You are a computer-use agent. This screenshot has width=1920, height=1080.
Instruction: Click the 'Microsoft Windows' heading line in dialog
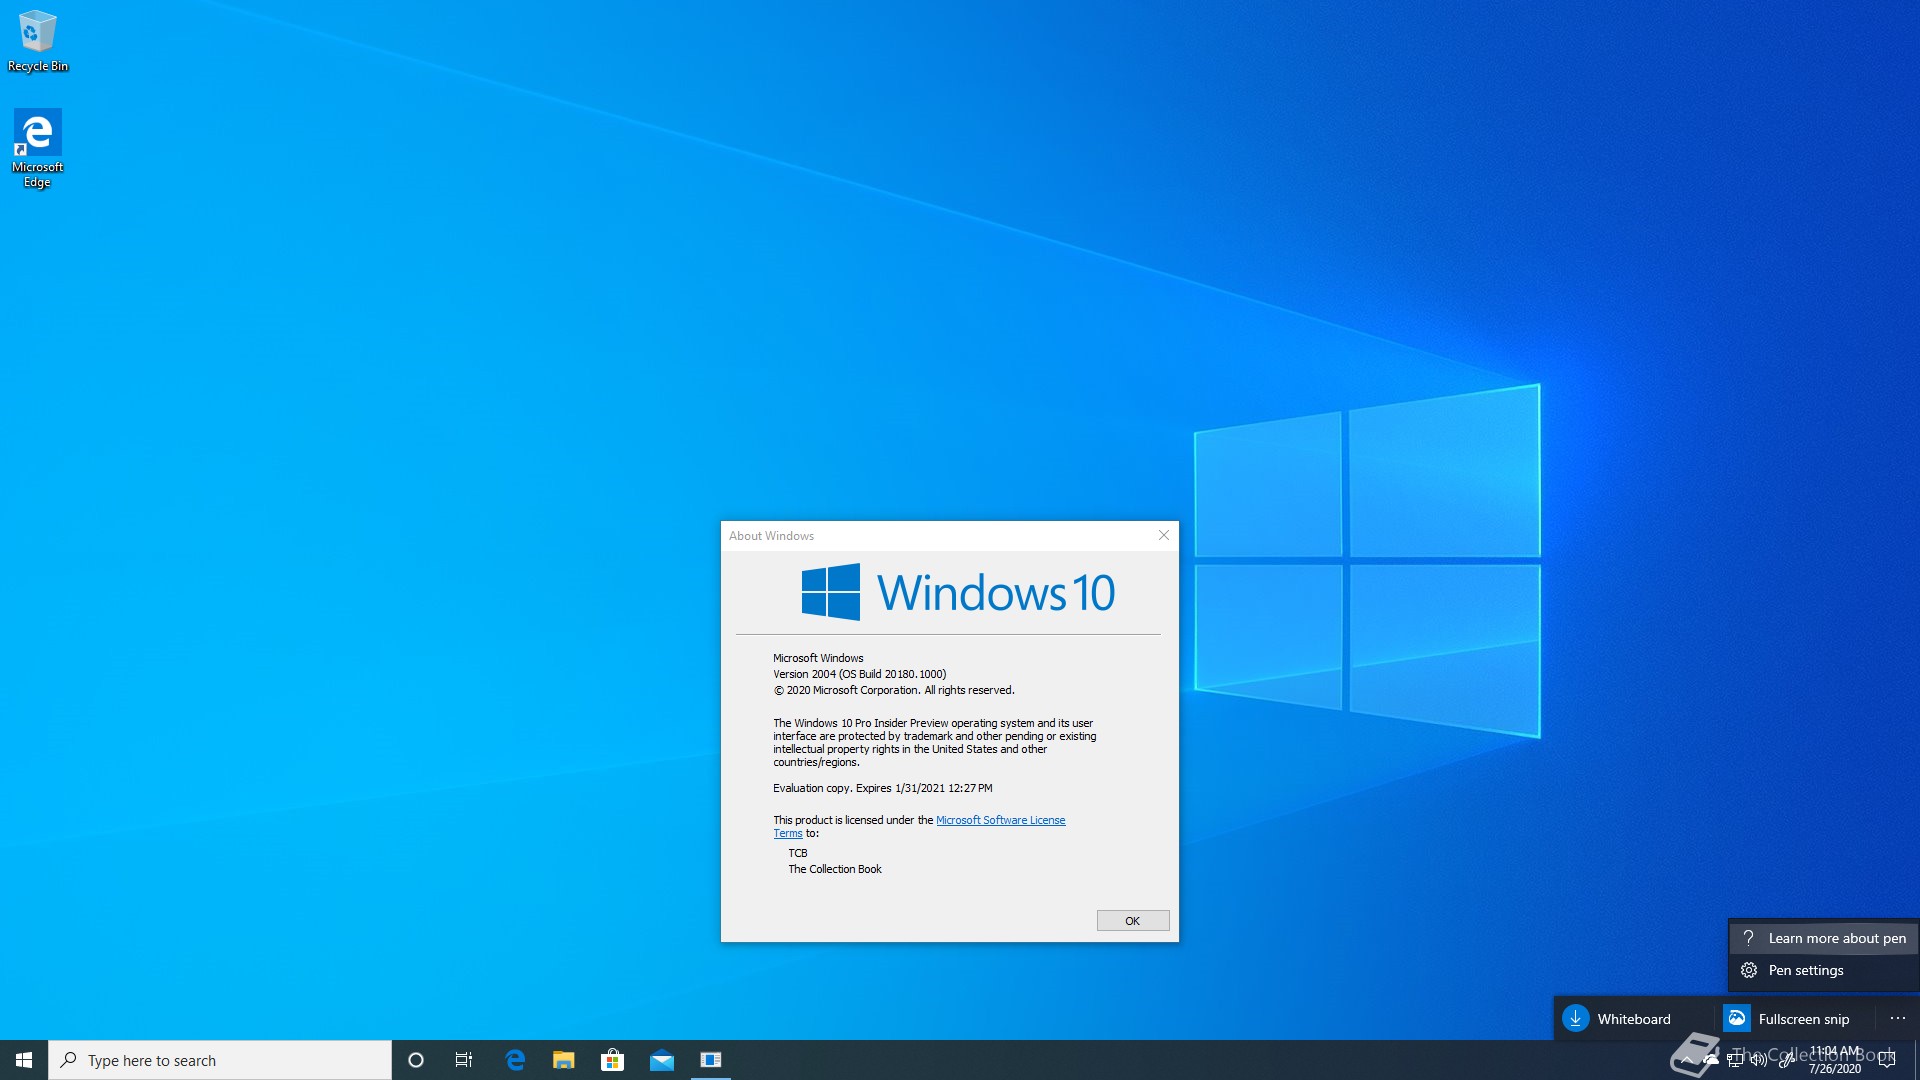[818, 658]
